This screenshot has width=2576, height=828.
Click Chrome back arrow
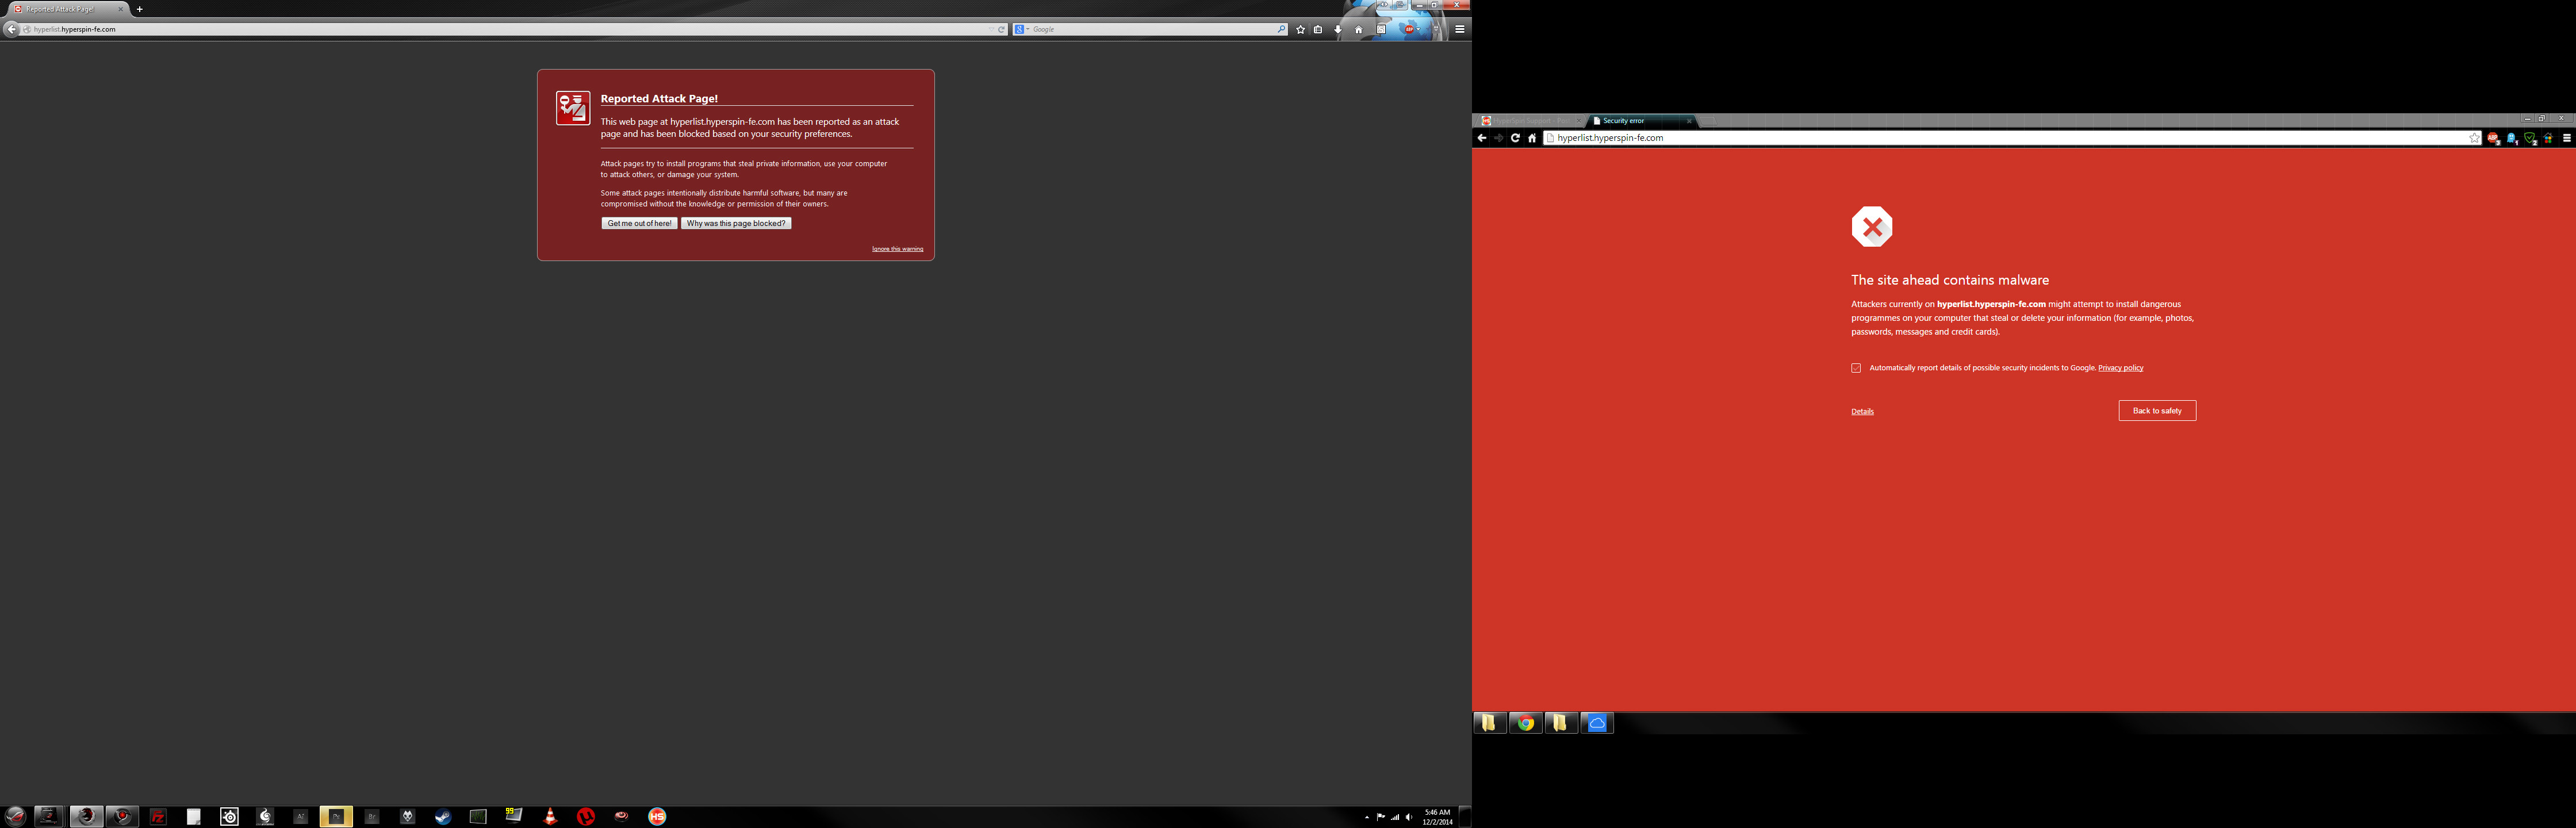click(x=1482, y=138)
